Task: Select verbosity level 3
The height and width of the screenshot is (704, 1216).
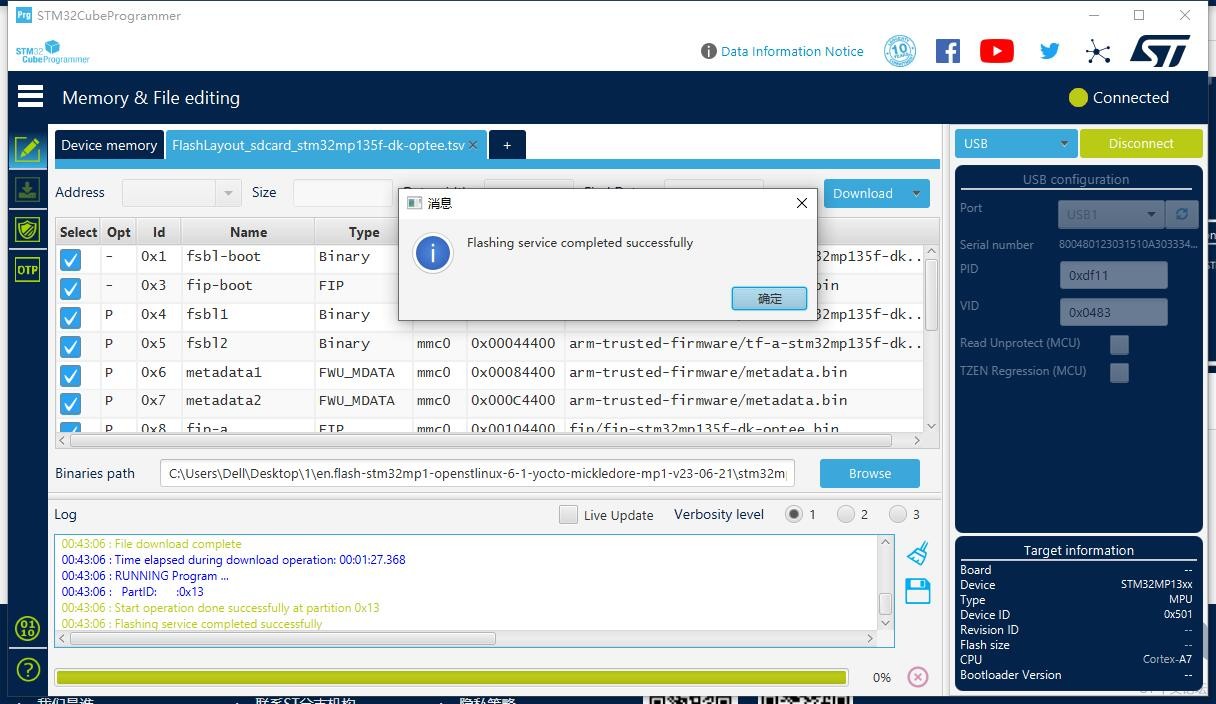Action: pos(898,514)
